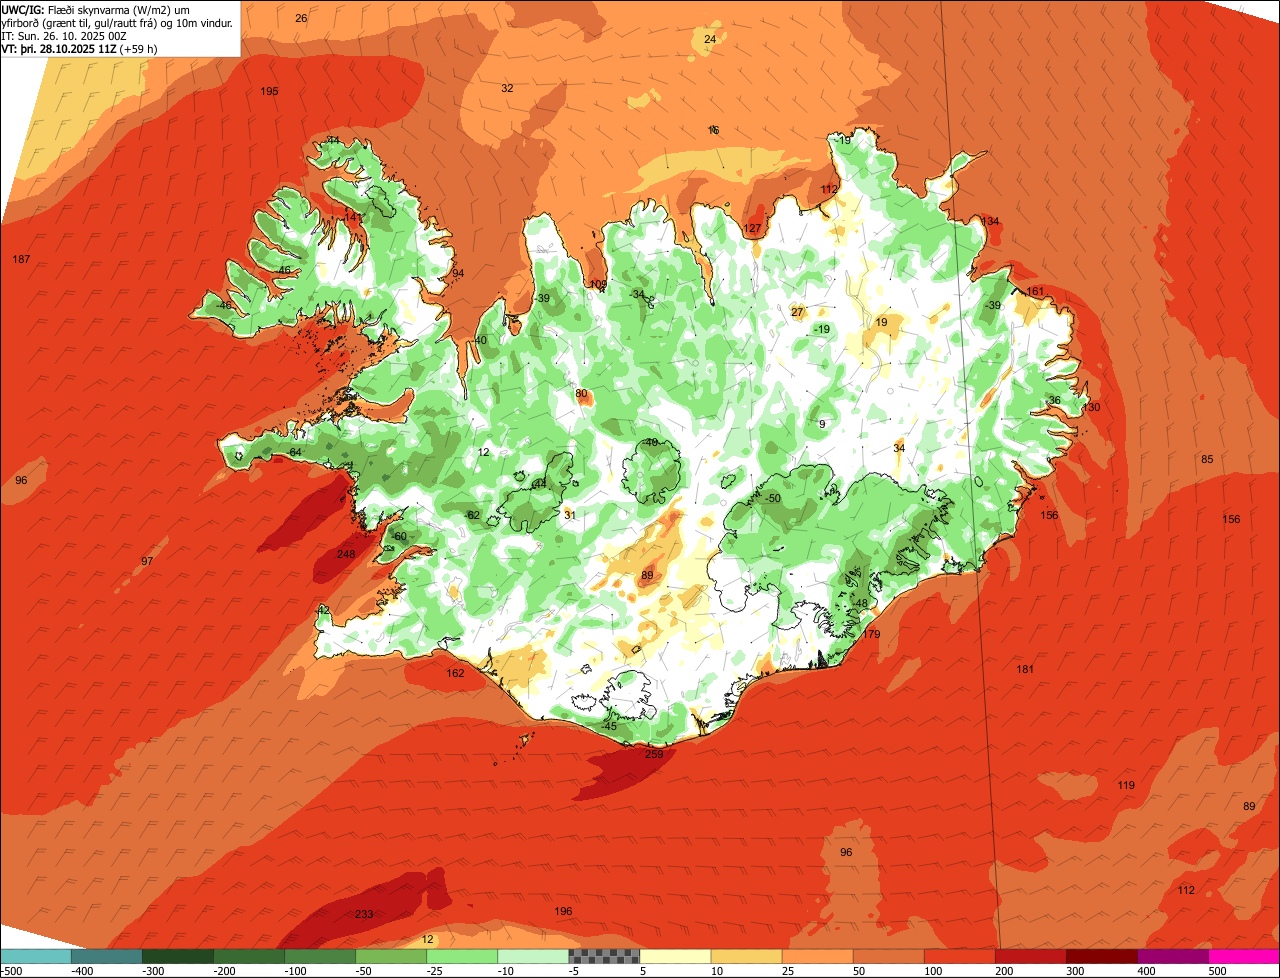The width and height of the screenshot is (1280, 978).
Task: Click the value 161 on the northeast coast
Action: [x=1035, y=291]
